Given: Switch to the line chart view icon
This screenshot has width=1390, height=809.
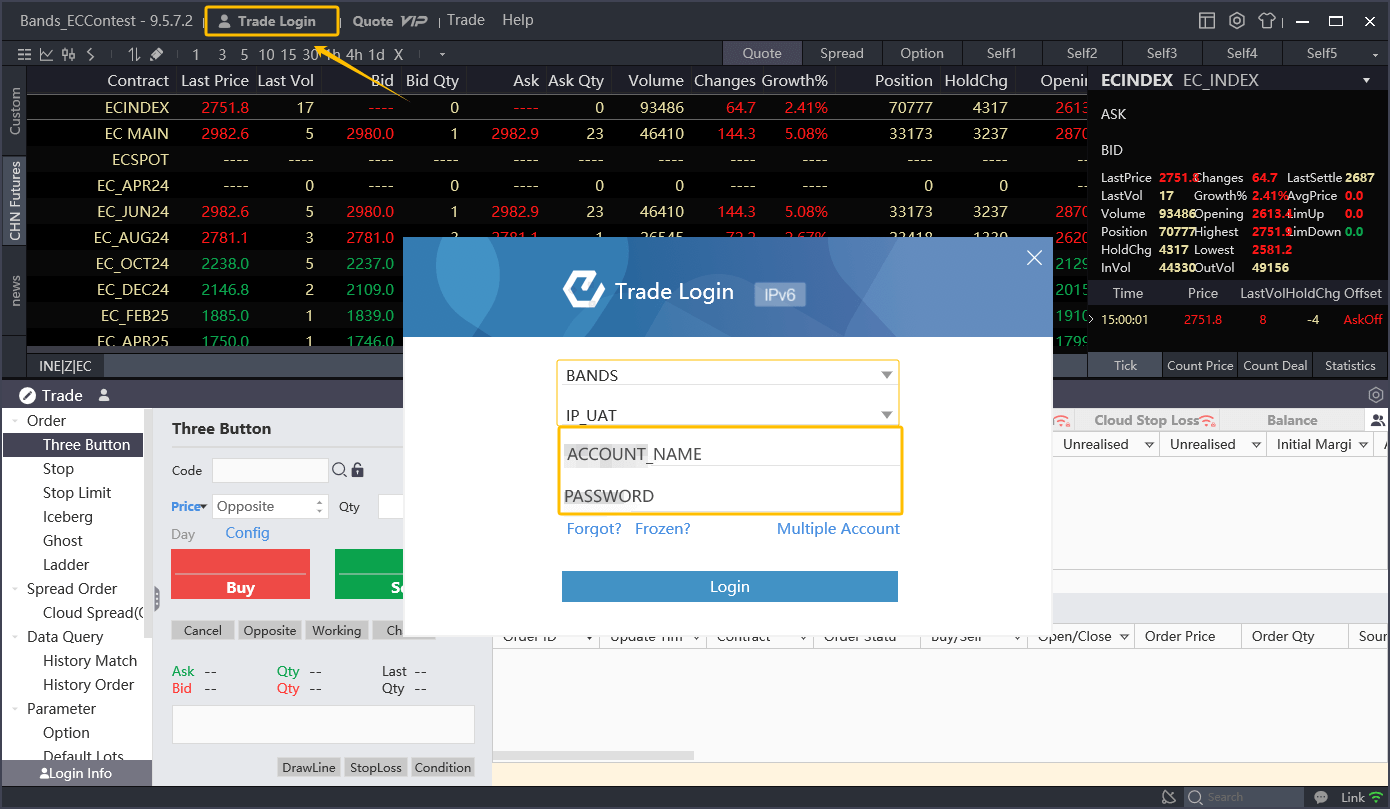Looking at the screenshot, I should 46,54.
